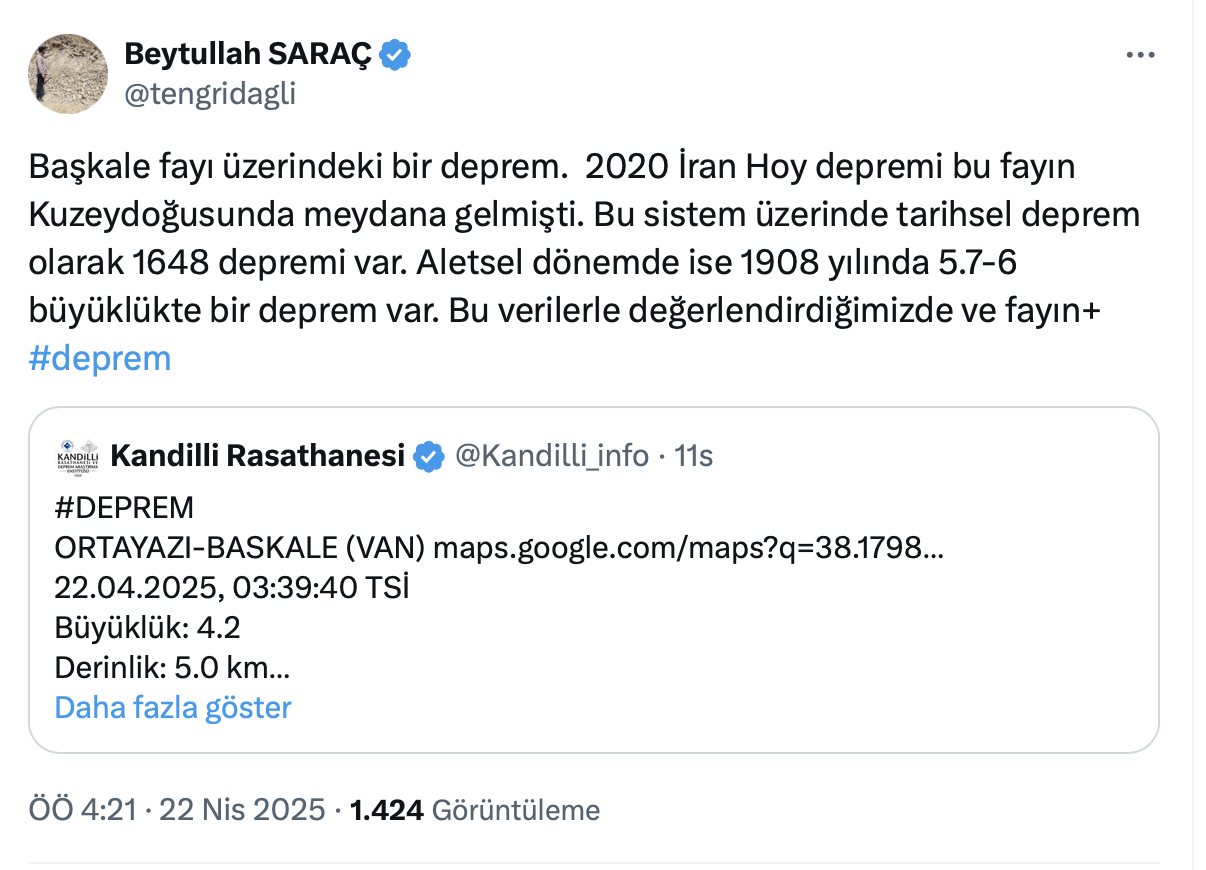This screenshot has width=1206, height=870.
Task: Click the blue verified badge beside Beytullah SARAÇ
Action: (x=396, y=54)
